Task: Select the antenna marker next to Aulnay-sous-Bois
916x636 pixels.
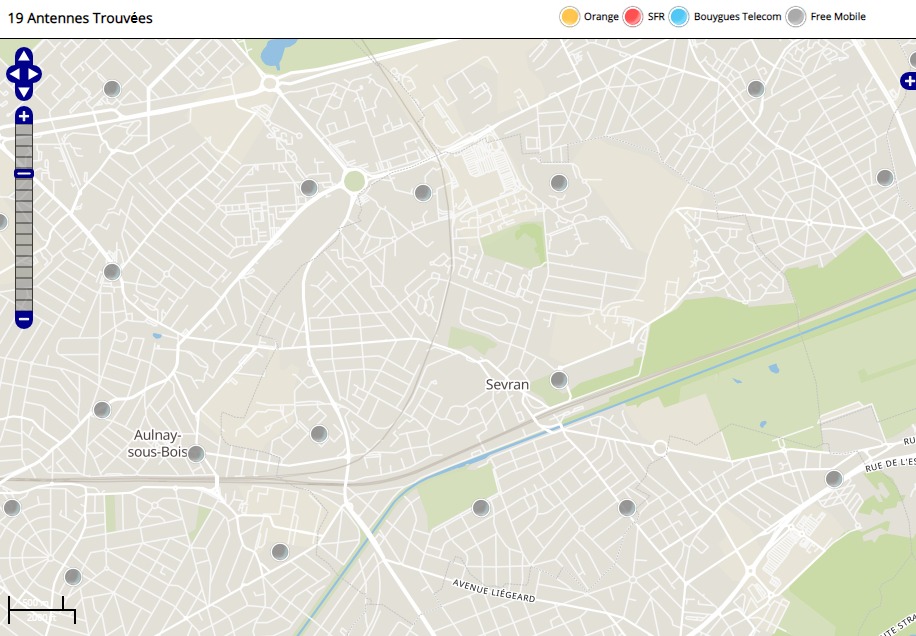Action: click(x=196, y=454)
